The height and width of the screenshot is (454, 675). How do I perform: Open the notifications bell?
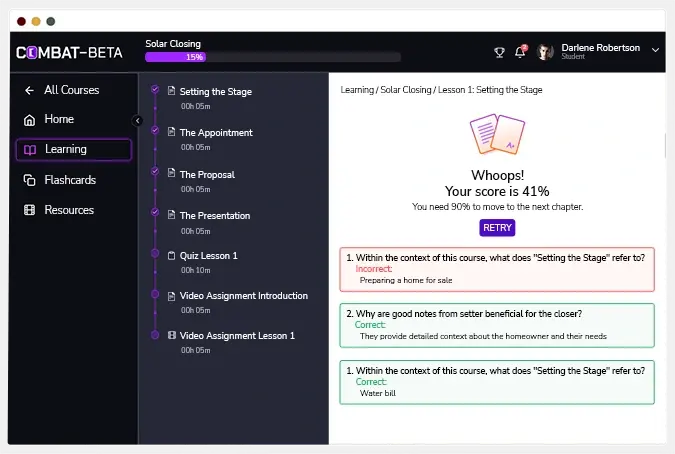click(520, 52)
